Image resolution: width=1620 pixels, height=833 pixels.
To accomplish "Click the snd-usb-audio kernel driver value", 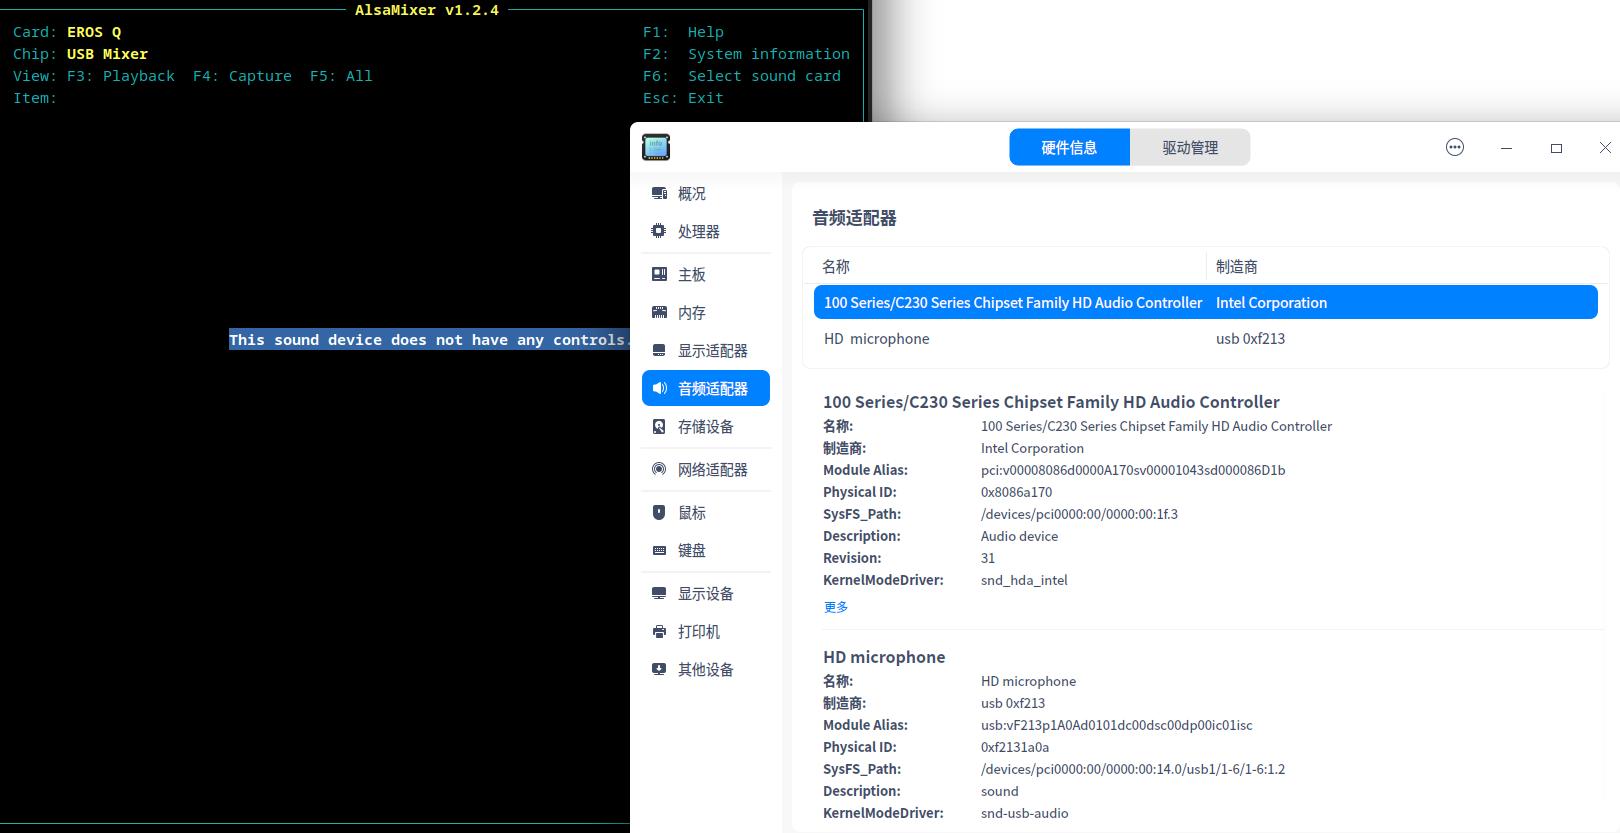I will [1024, 813].
